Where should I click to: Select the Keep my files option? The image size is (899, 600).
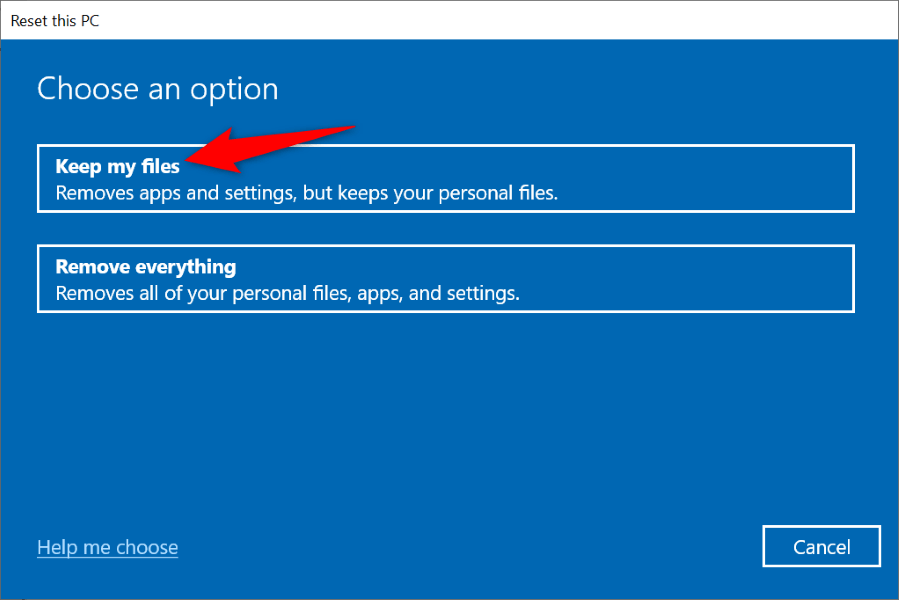tap(445, 179)
